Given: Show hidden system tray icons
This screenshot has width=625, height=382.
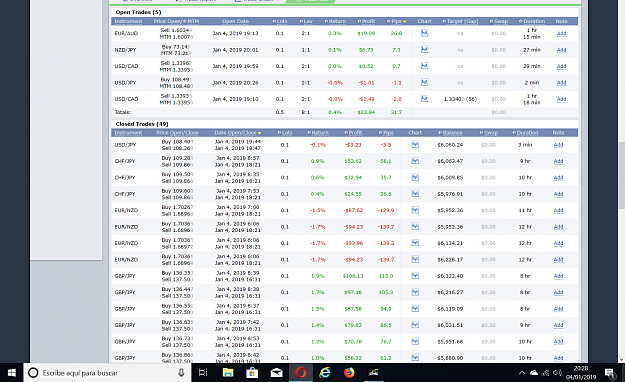Looking at the screenshot, I should [x=522, y=373].
